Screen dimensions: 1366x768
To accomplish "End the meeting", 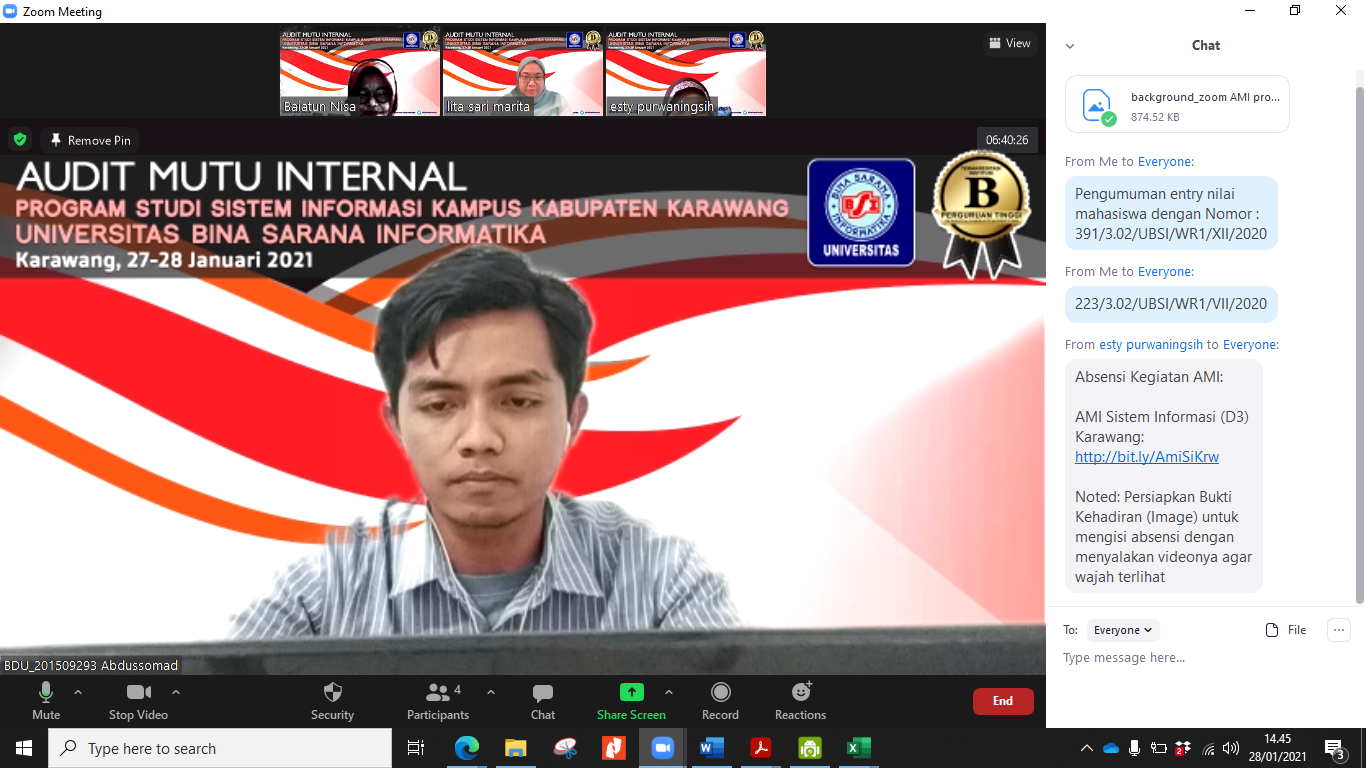I will pyautogui.click(x=1003, y=701).
